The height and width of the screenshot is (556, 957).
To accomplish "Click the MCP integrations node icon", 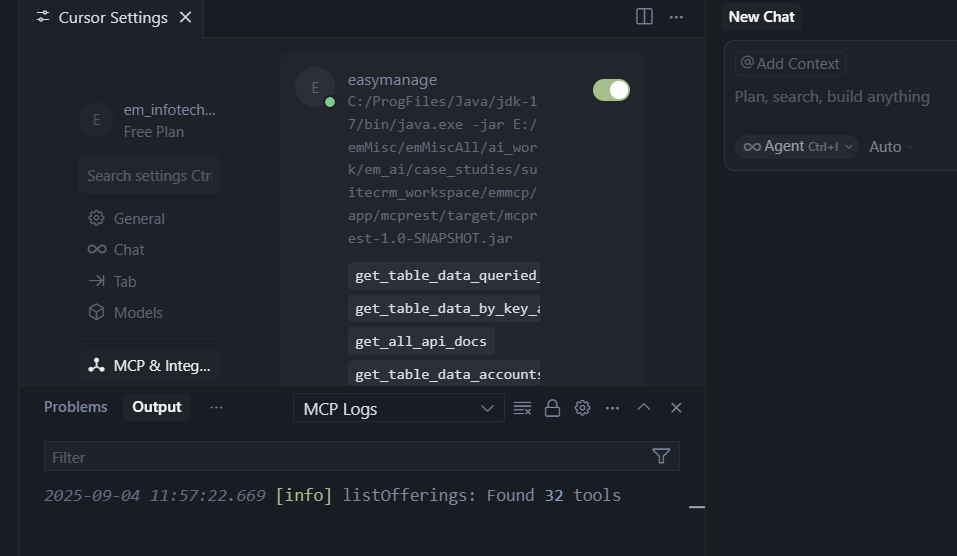I will point(96,365).
